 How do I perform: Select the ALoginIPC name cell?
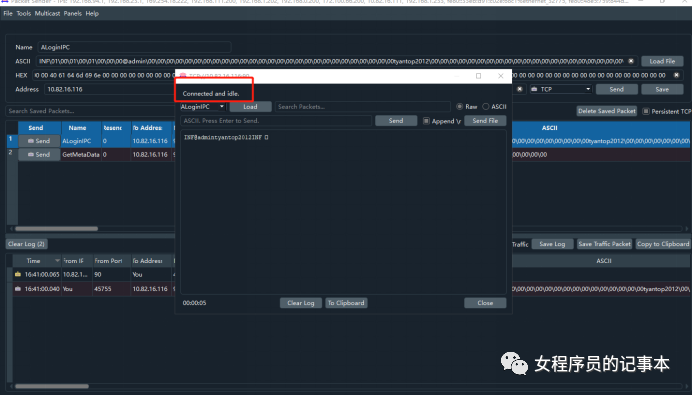coord(81,141)
